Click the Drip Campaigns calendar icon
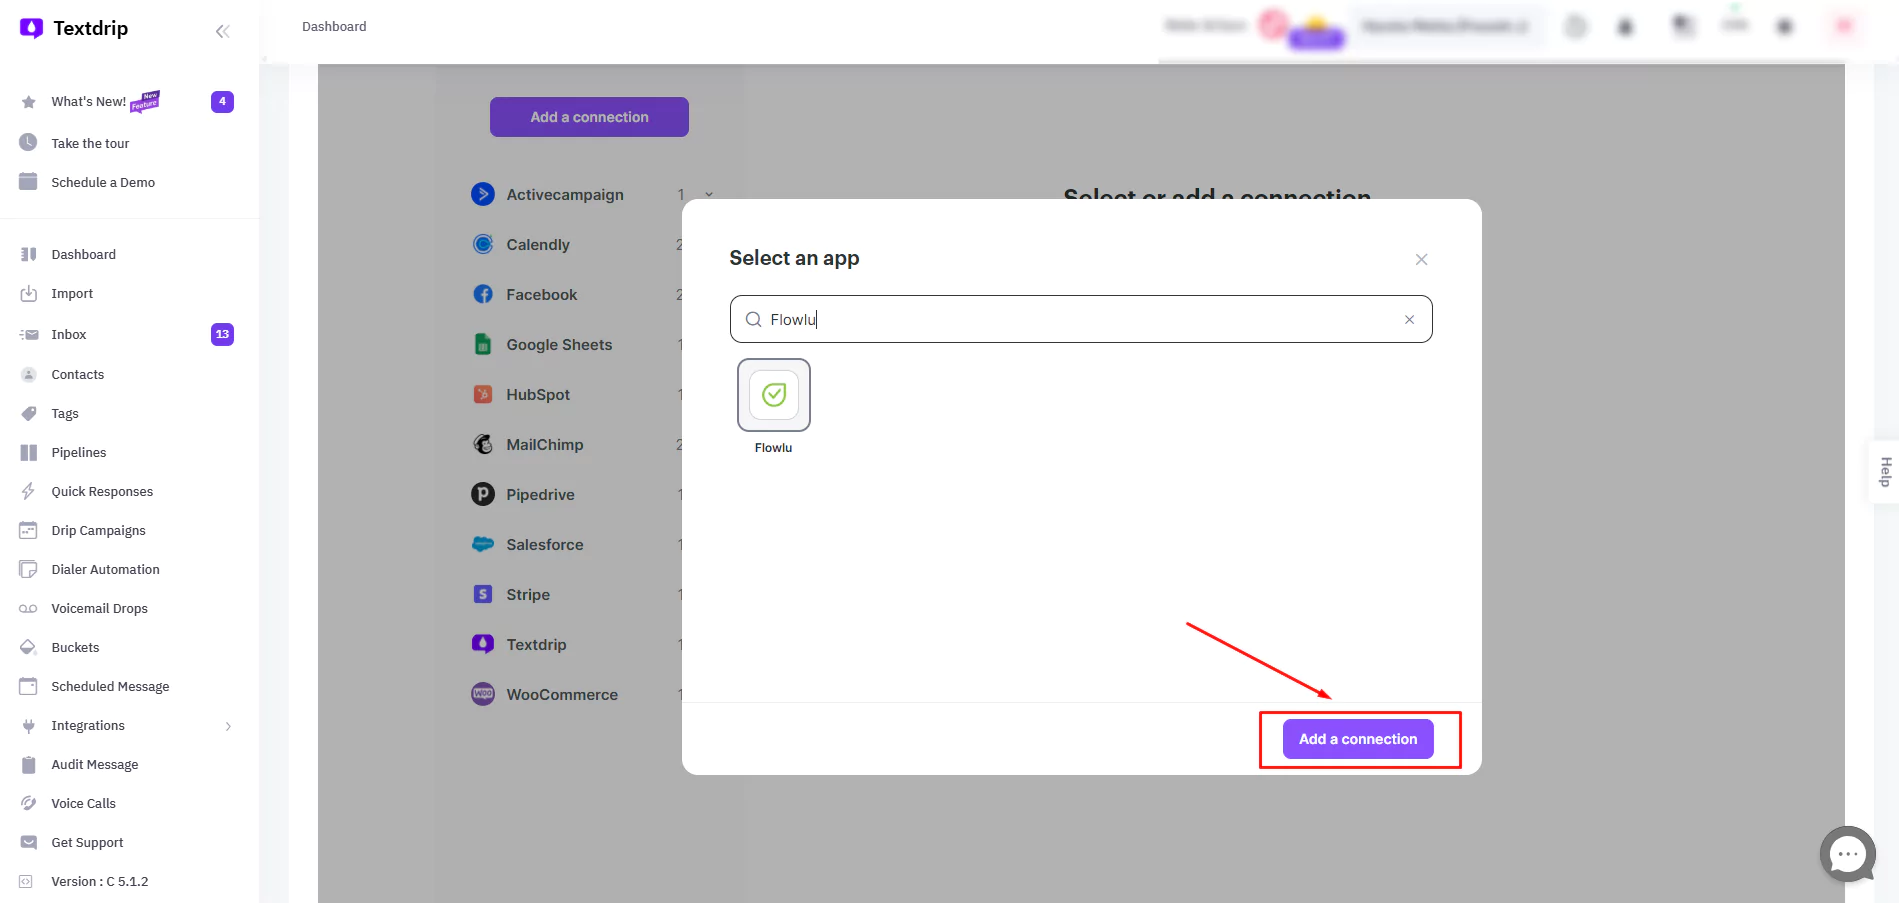This screenshot has height=903, width=1899. pyautogui.click(x=28, y=530)
